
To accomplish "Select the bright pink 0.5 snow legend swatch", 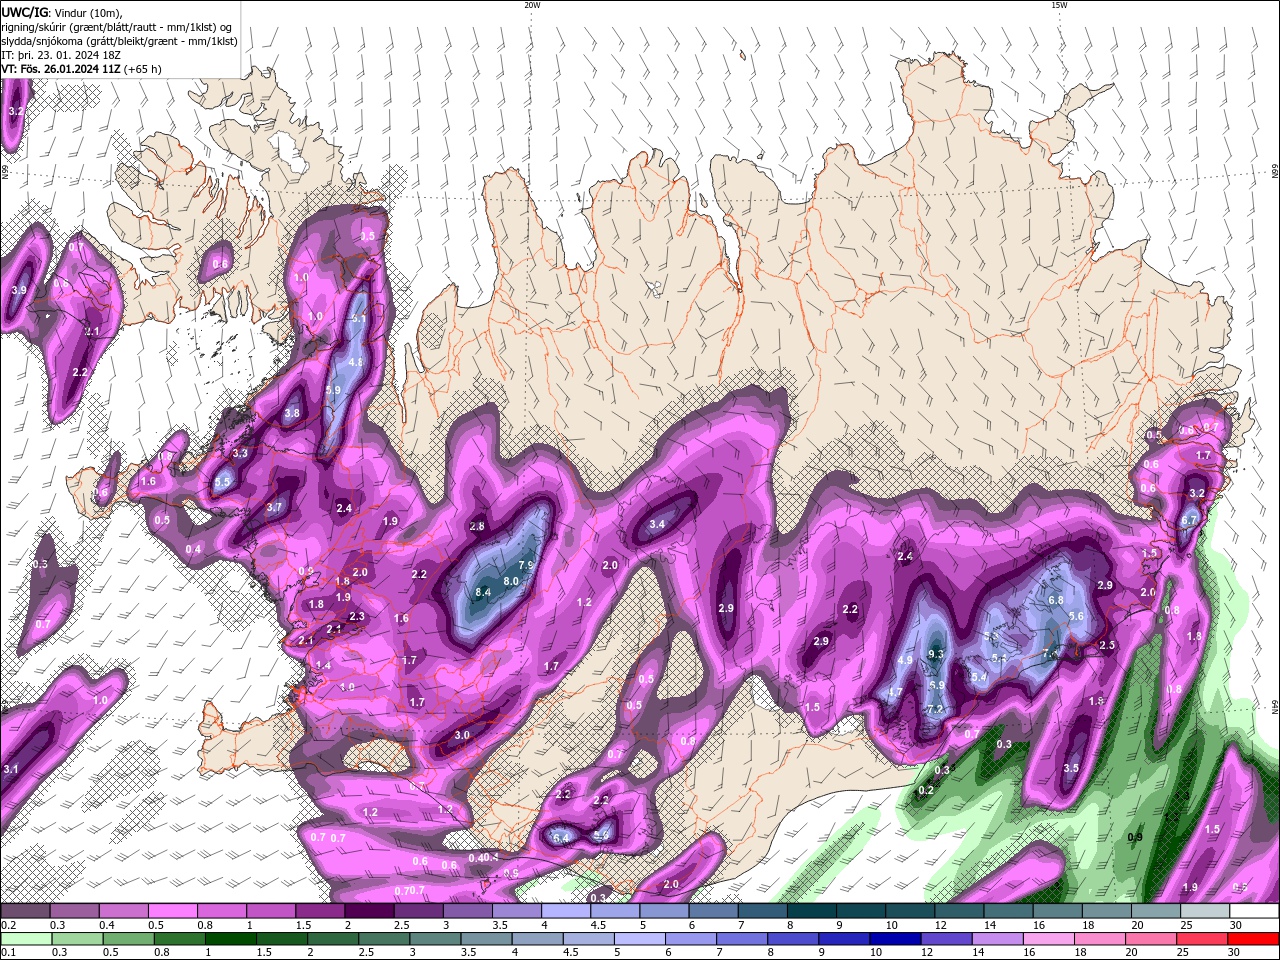I will [x=172, y=911].
